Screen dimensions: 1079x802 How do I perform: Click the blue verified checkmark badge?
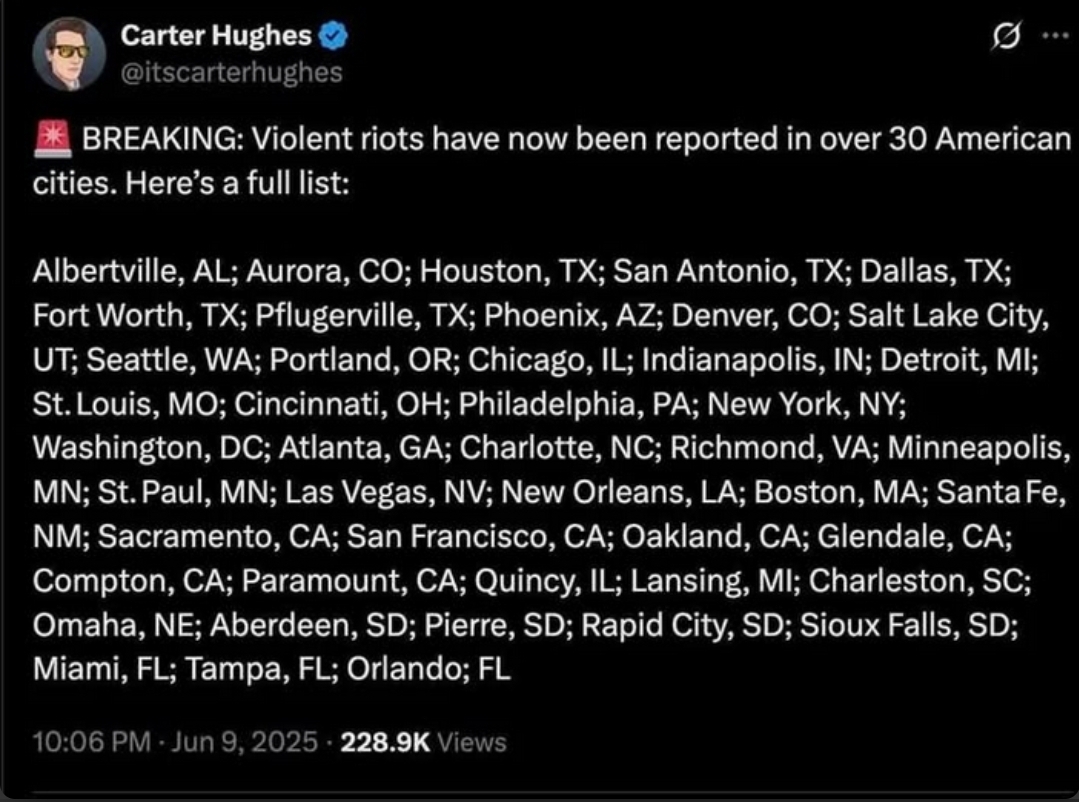click(334, 38)
